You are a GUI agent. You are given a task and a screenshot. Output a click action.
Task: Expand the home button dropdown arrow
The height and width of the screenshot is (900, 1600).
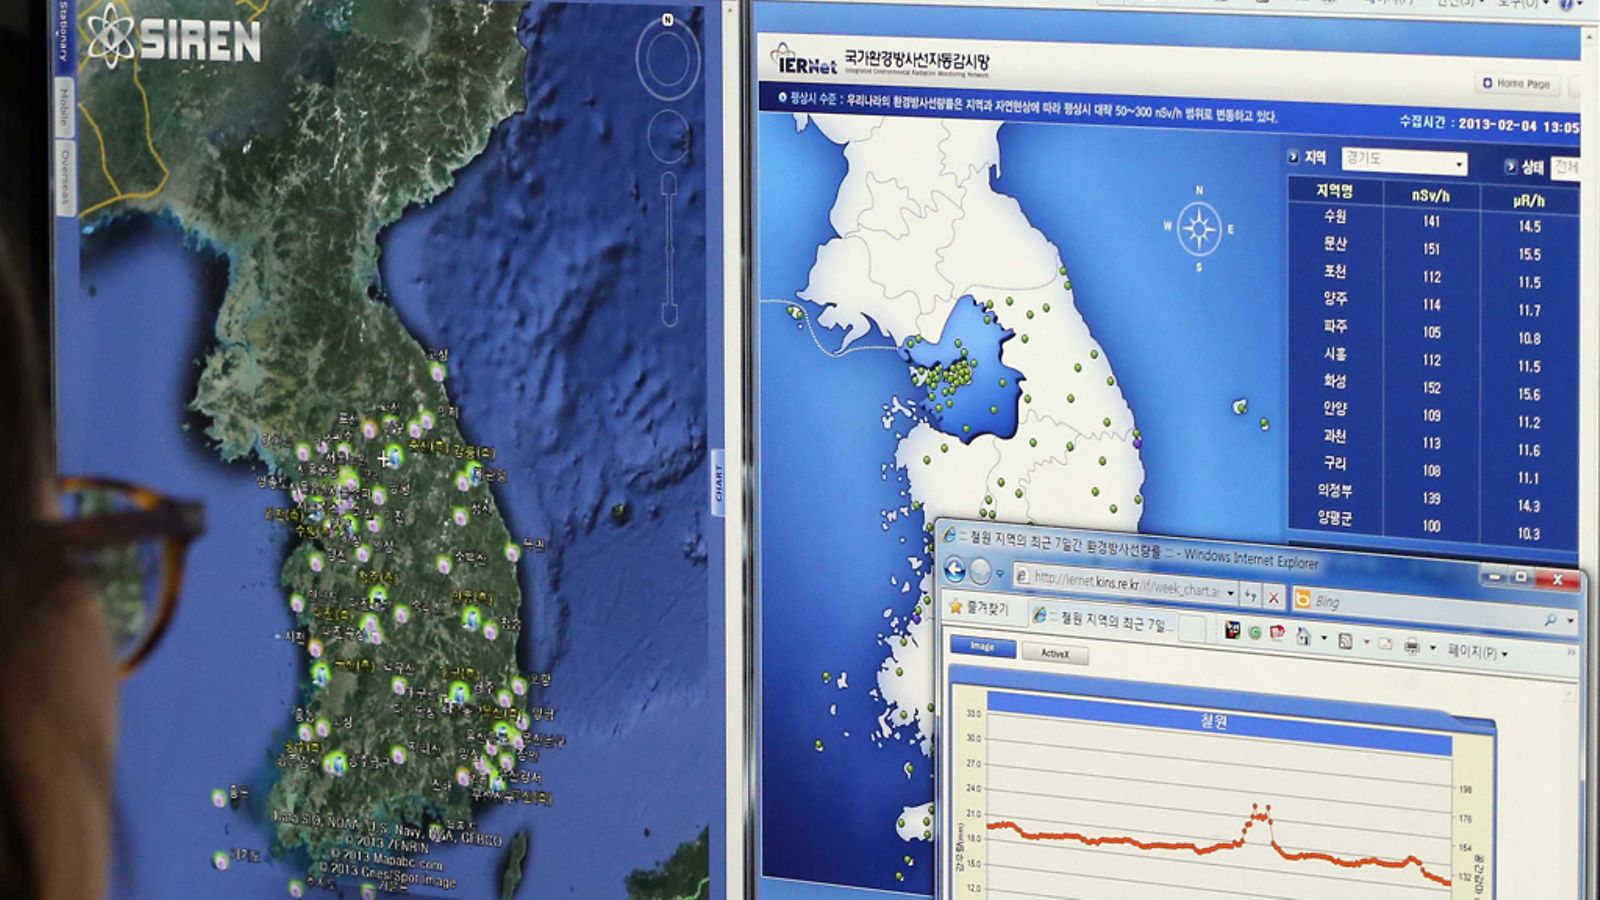[x=1323, y=638]
